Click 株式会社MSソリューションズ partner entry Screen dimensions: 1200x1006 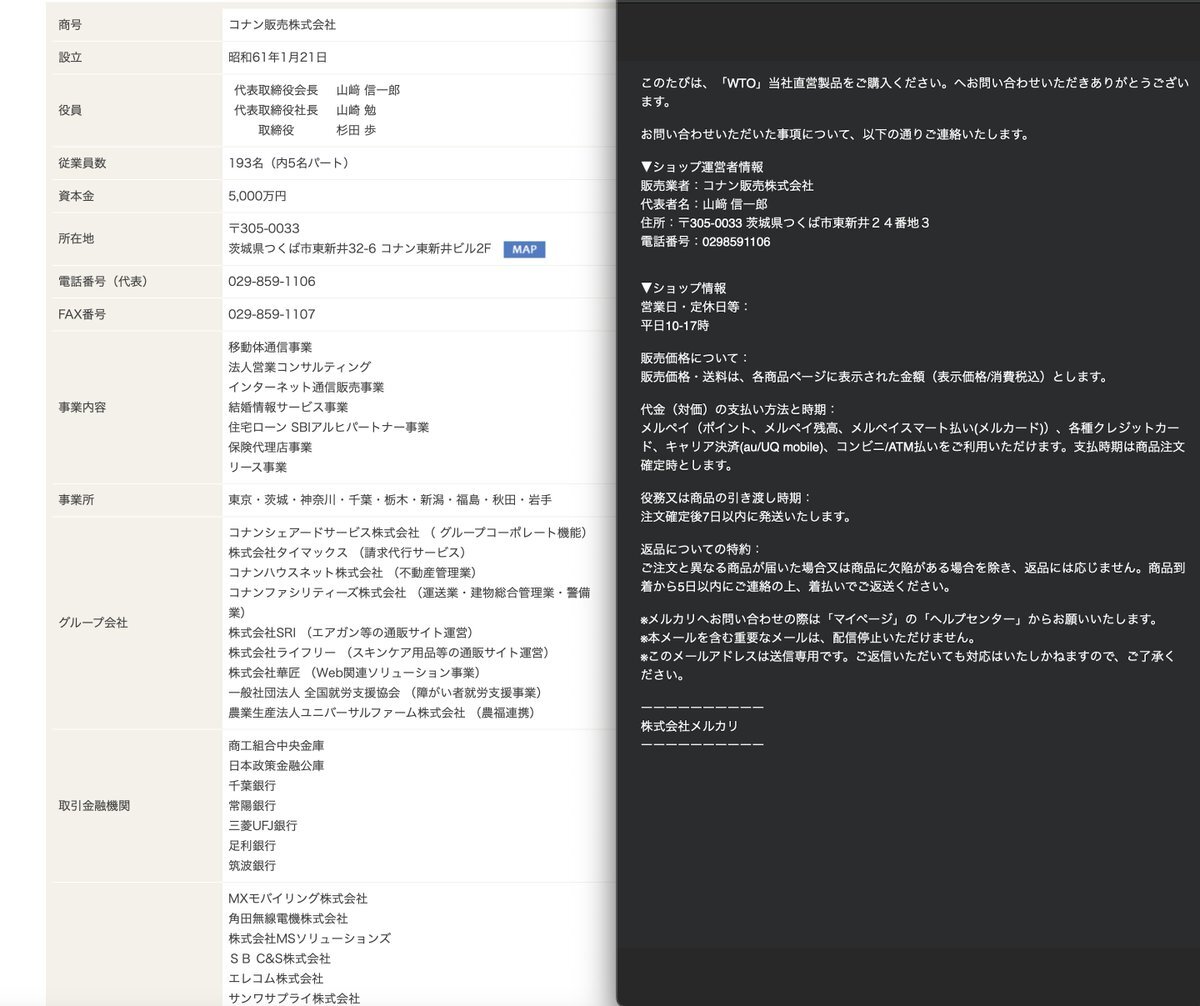(x=309, y=939)
